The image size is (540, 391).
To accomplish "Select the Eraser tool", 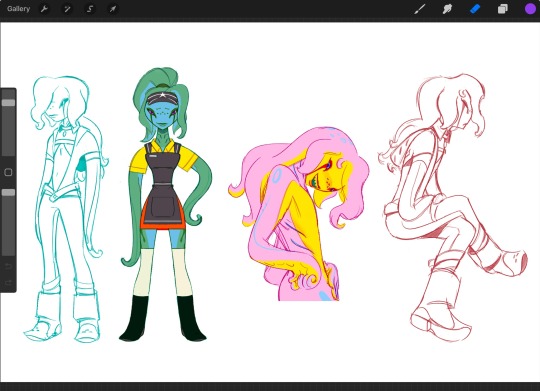I will pos(475,9).
